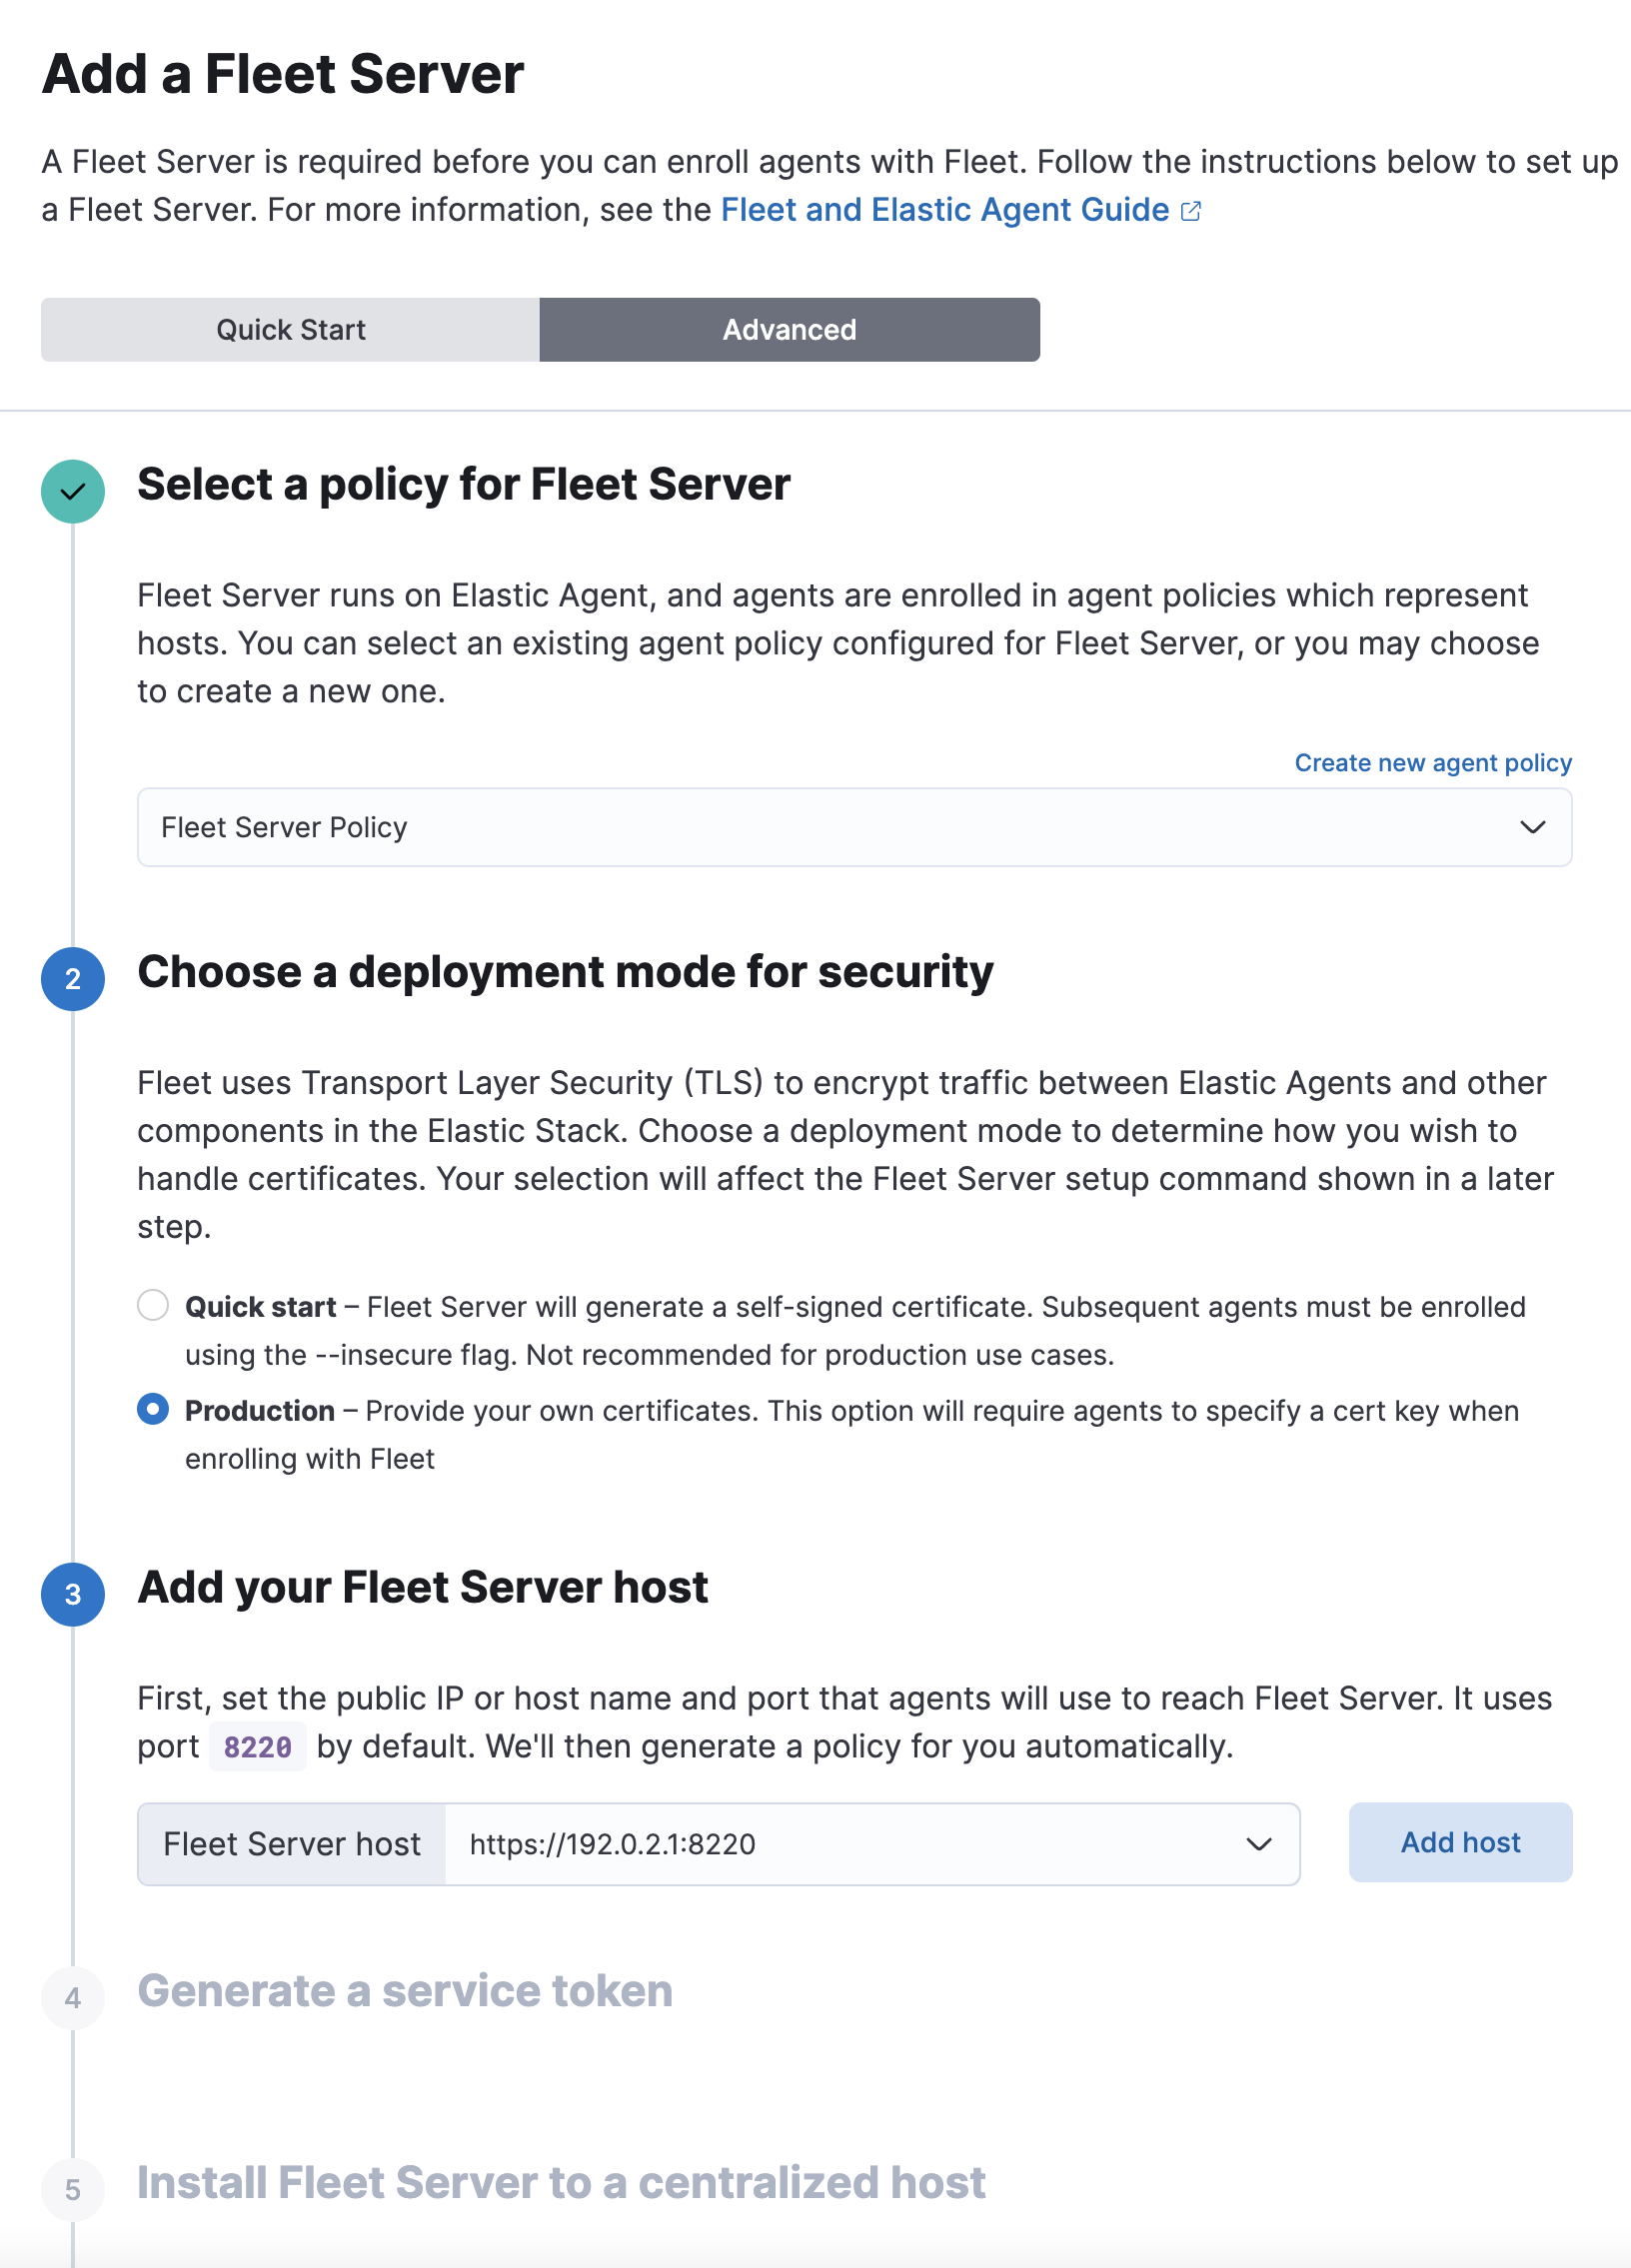Select the Production deployment mode radio
1631x2268 pixels.
pos(152,1410)
